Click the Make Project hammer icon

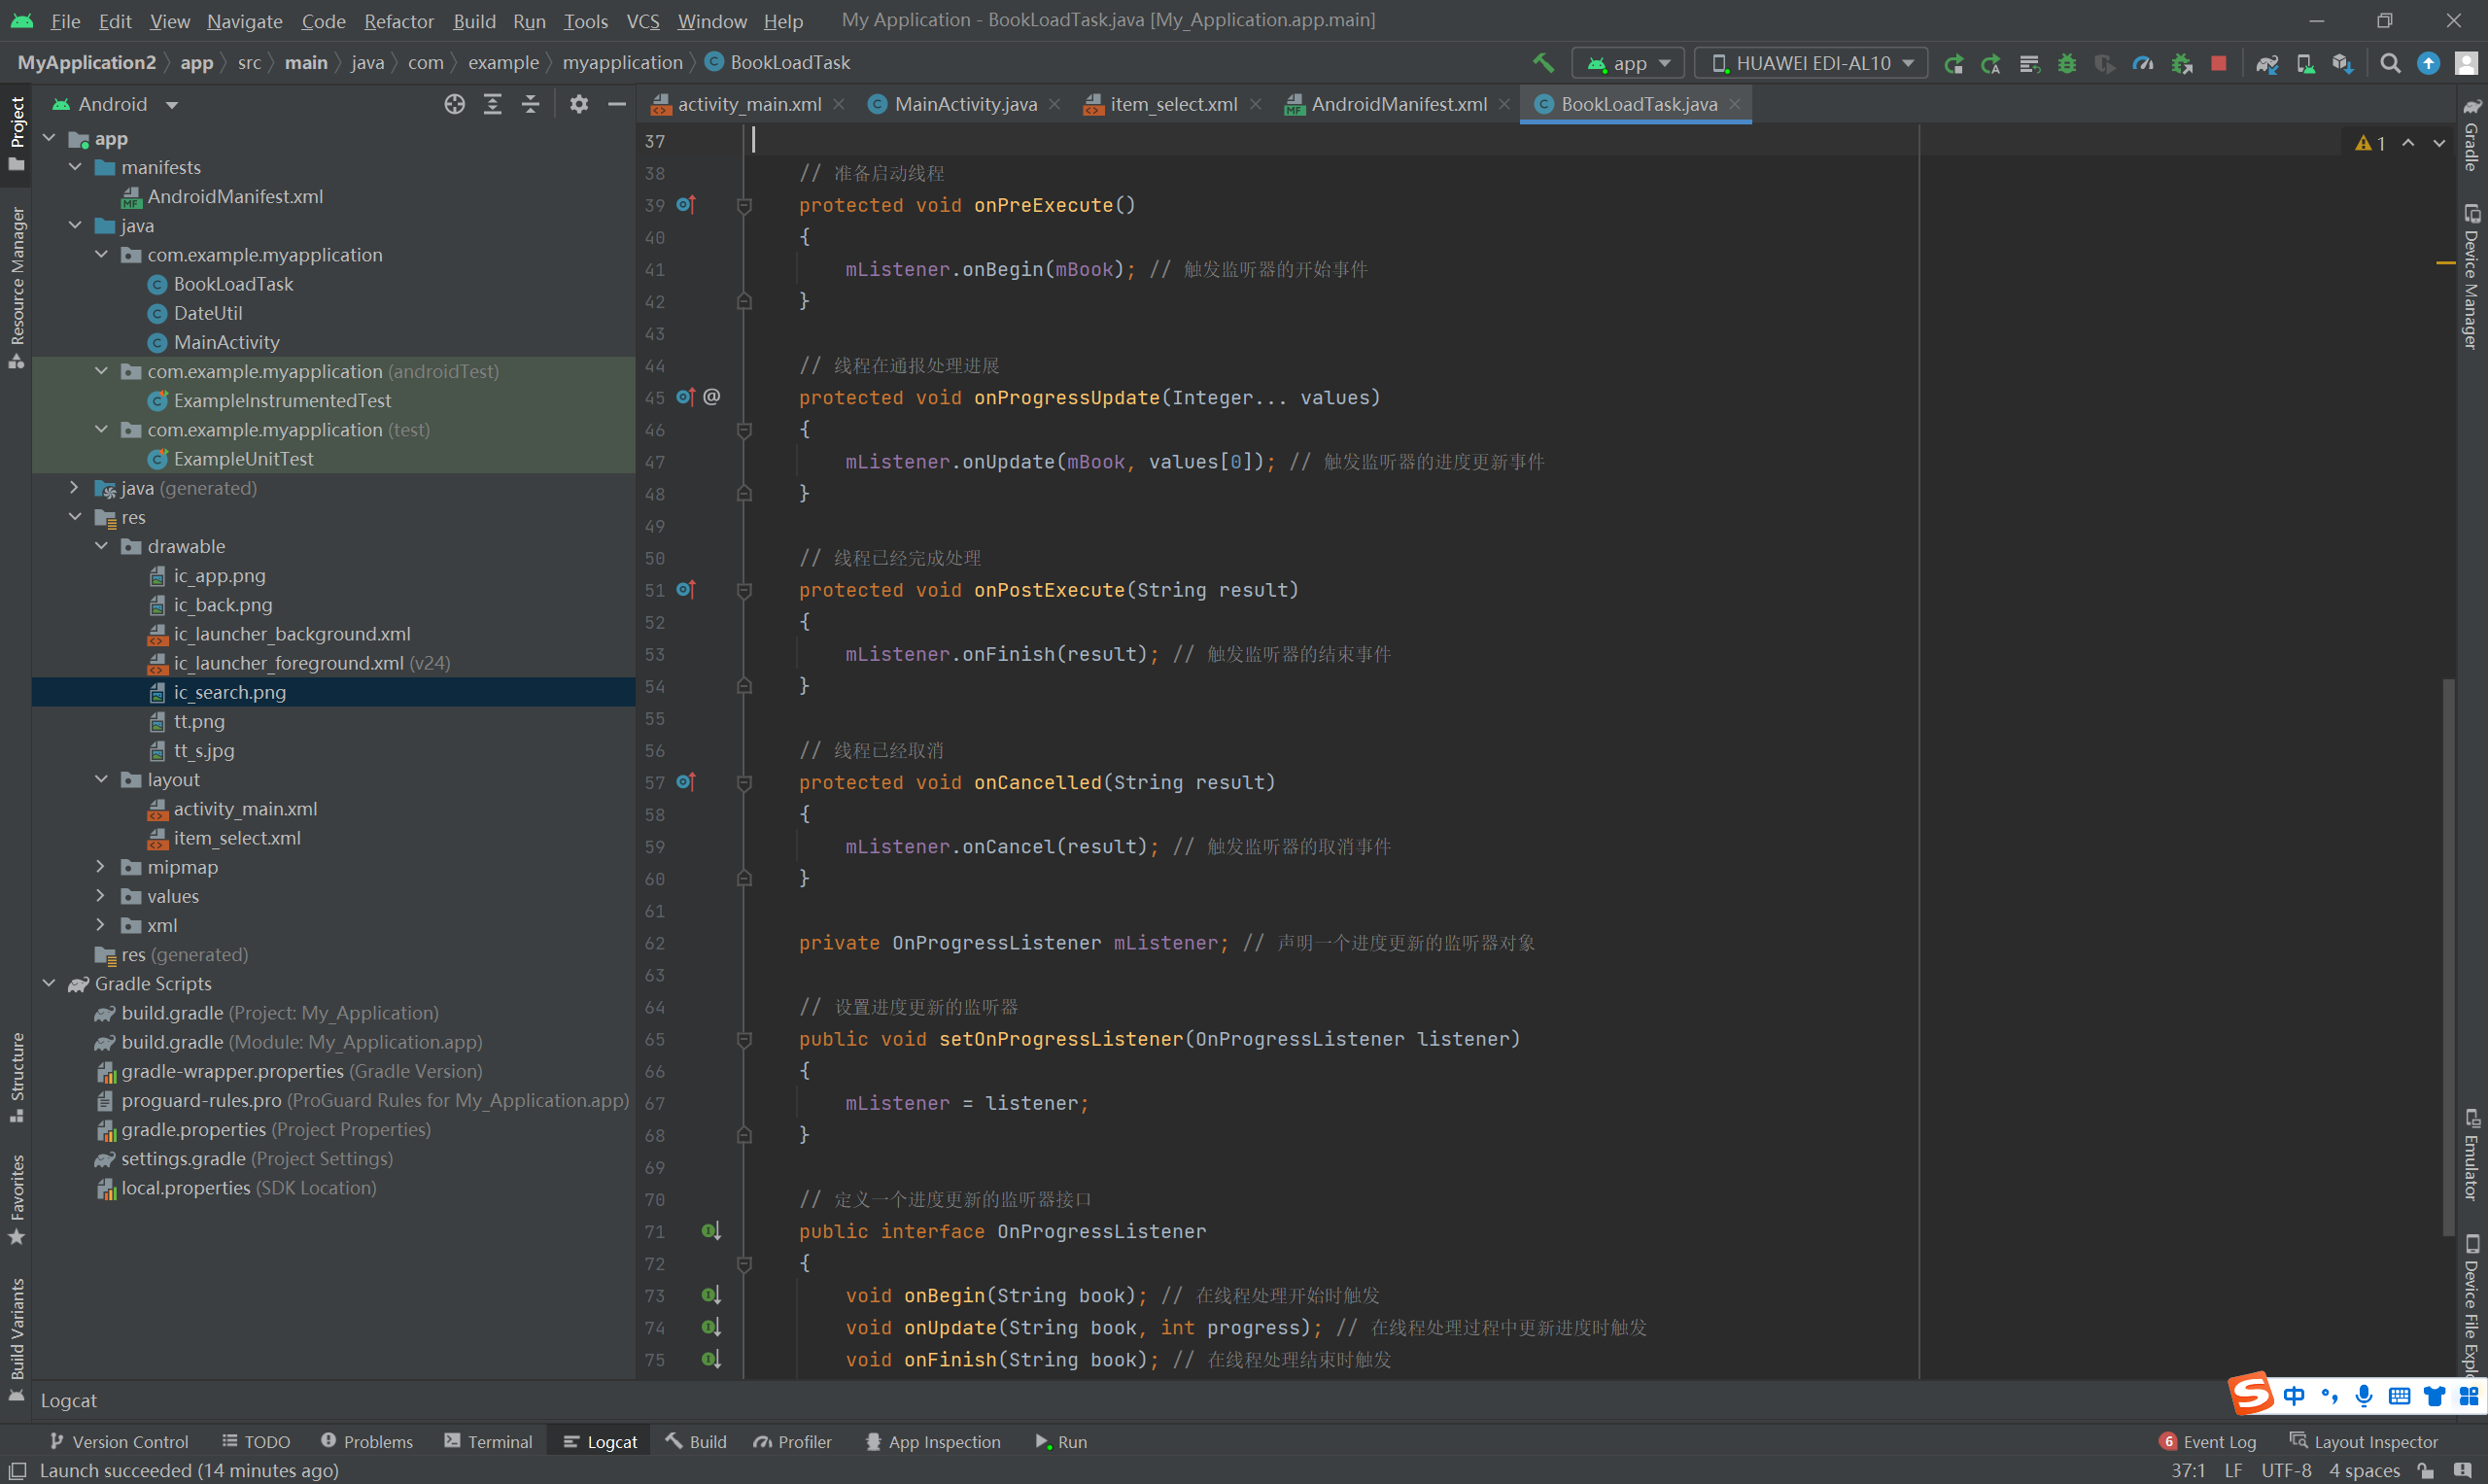point(1543,63)
